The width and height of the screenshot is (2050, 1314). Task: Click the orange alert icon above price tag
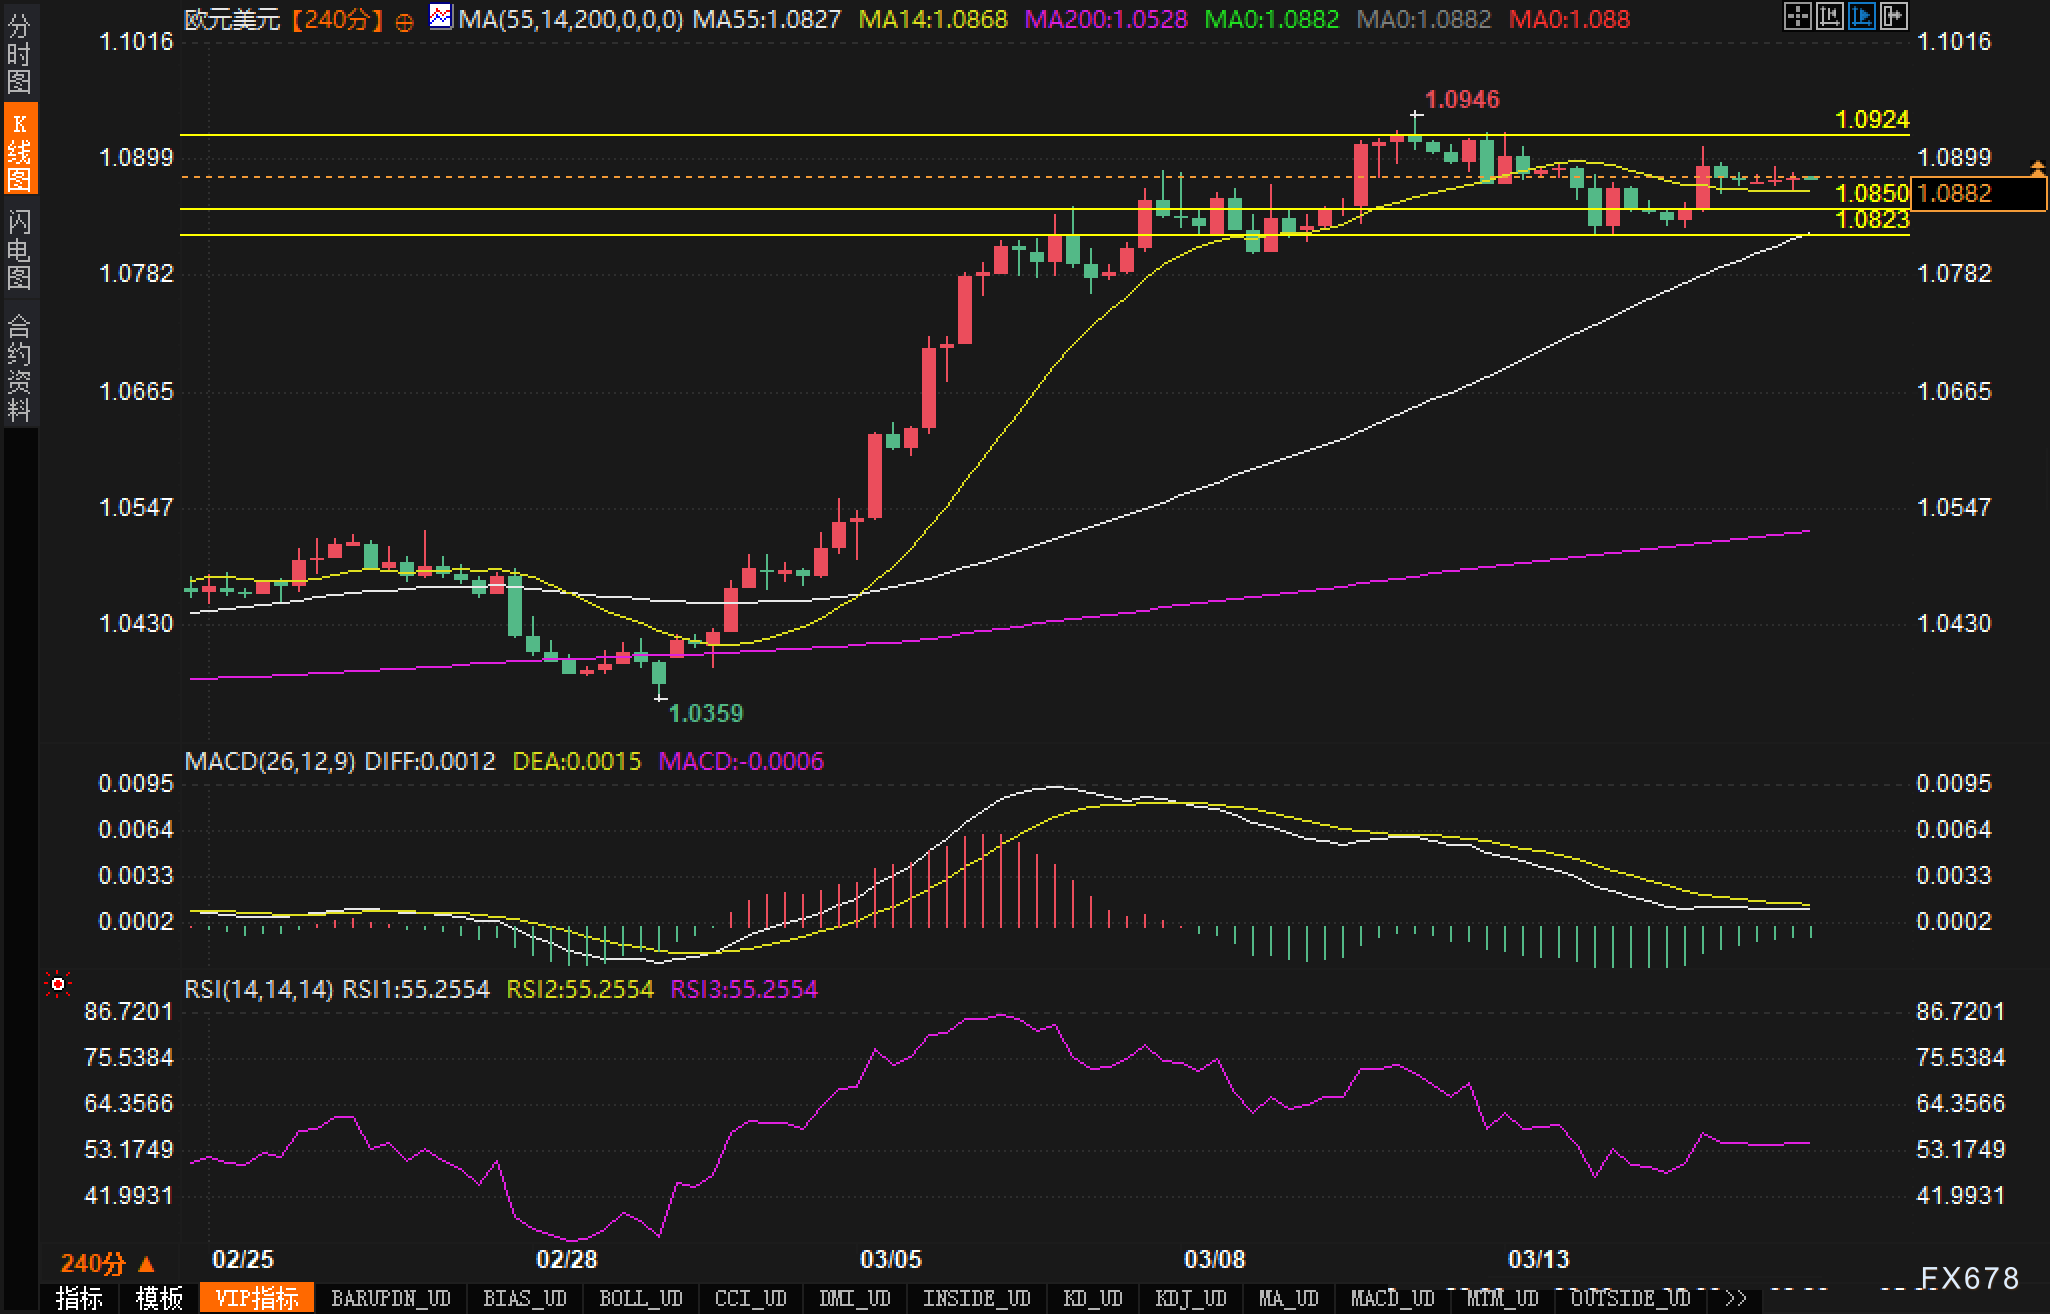click(2037, 166)
